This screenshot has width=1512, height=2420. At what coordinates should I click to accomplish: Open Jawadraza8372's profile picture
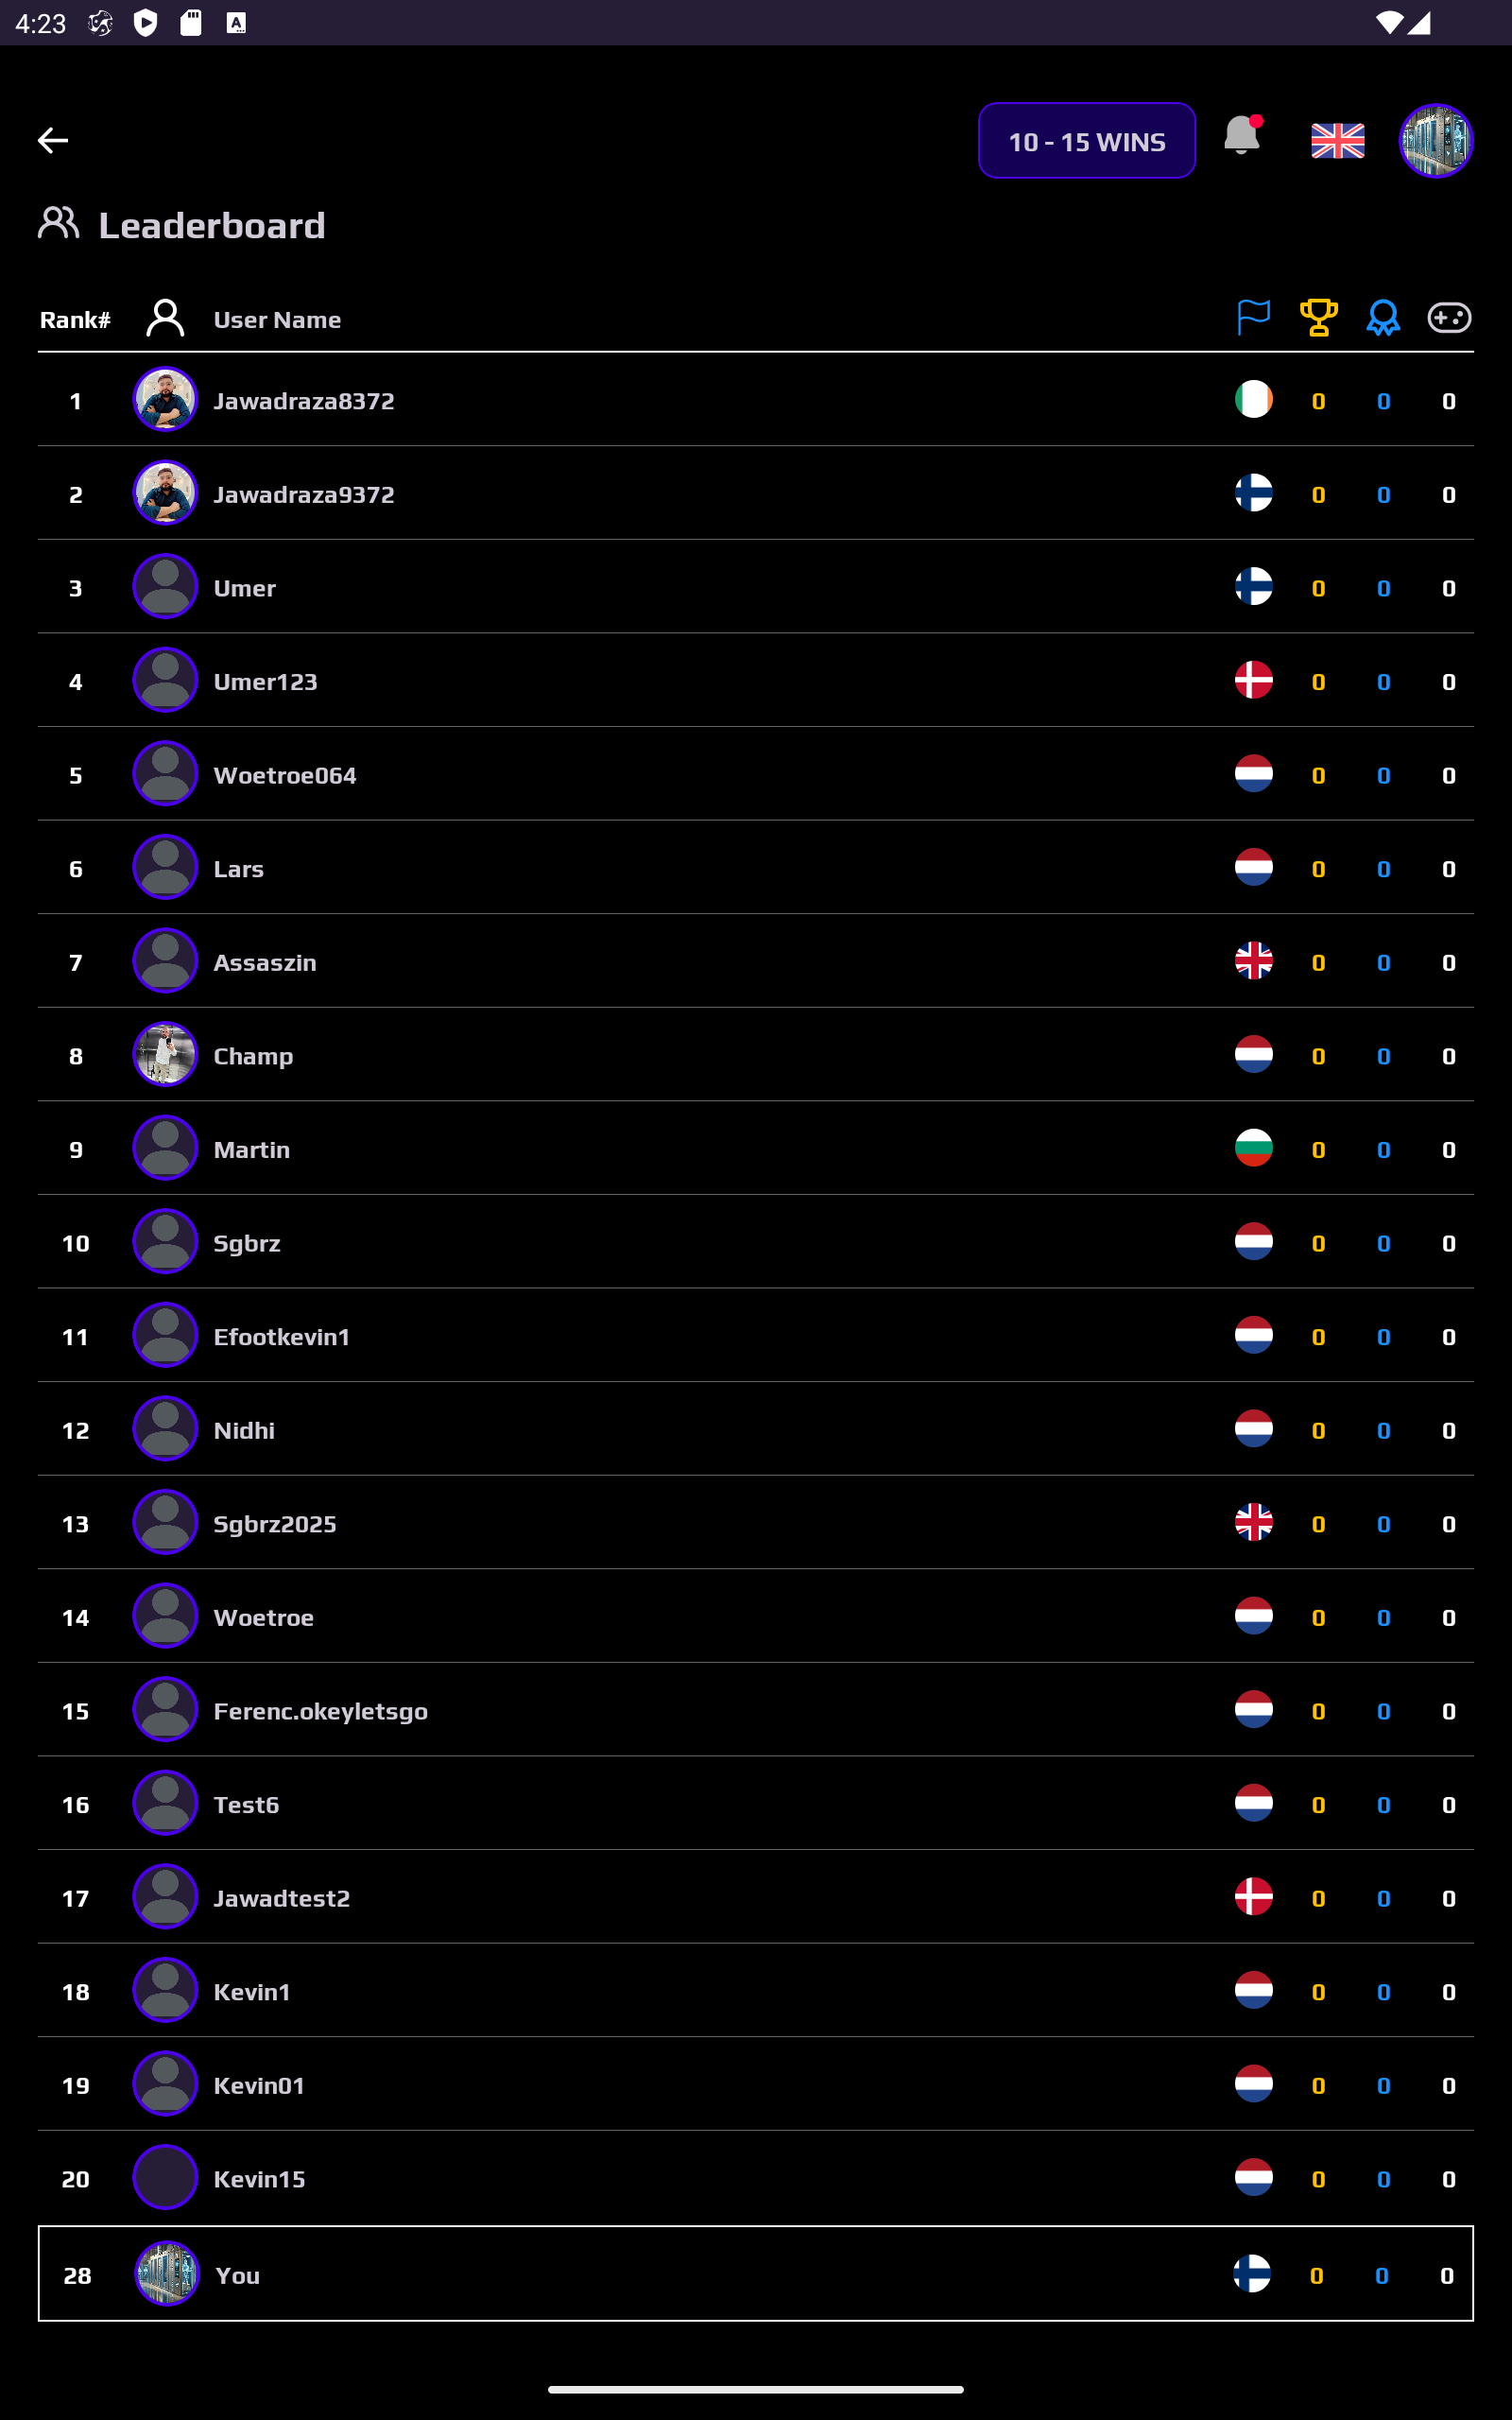pyautogui.click(x=165, y=400)
